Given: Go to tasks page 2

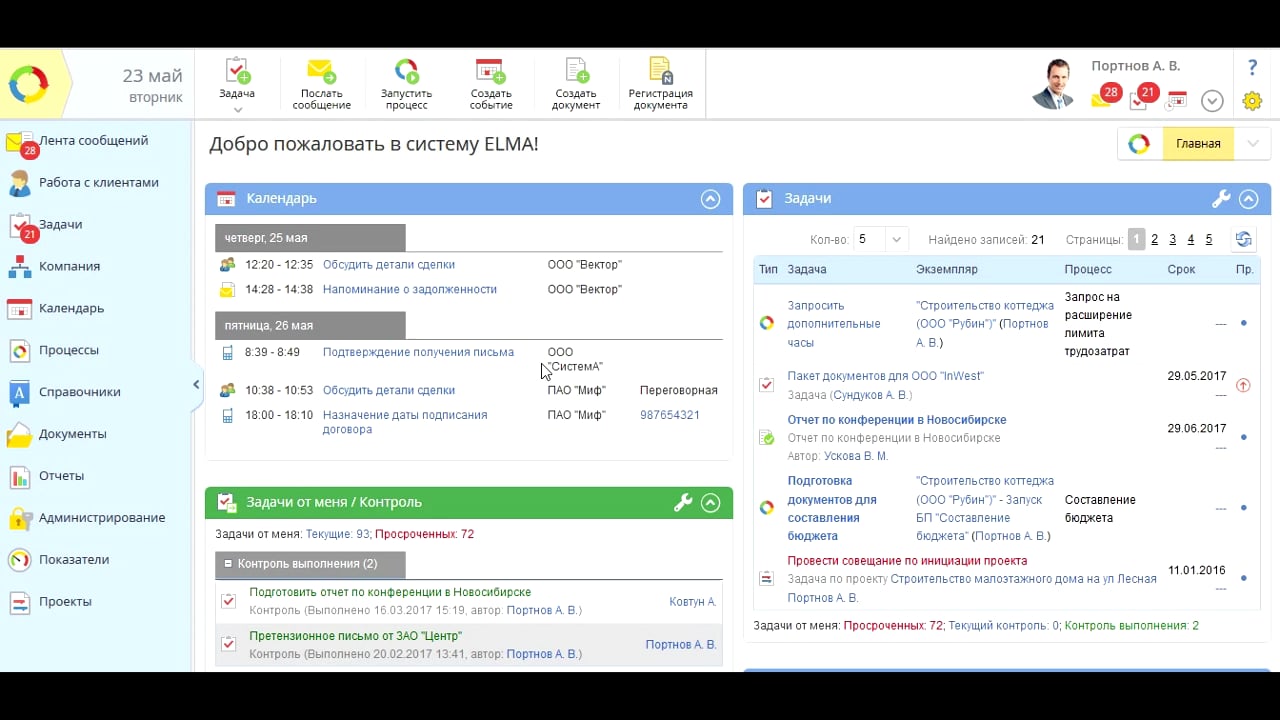Looking at the screenshot, I should point(1154,240).
